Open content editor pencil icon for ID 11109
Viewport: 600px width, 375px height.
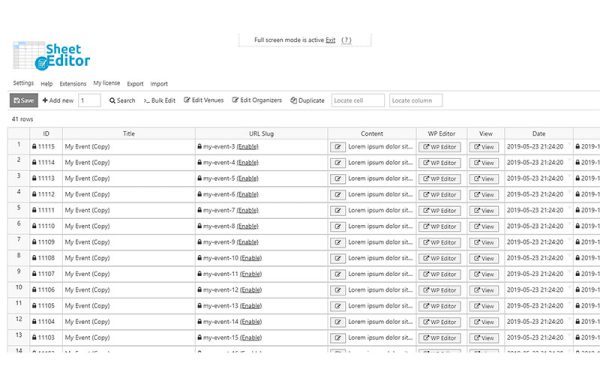[x=338, y=243]
